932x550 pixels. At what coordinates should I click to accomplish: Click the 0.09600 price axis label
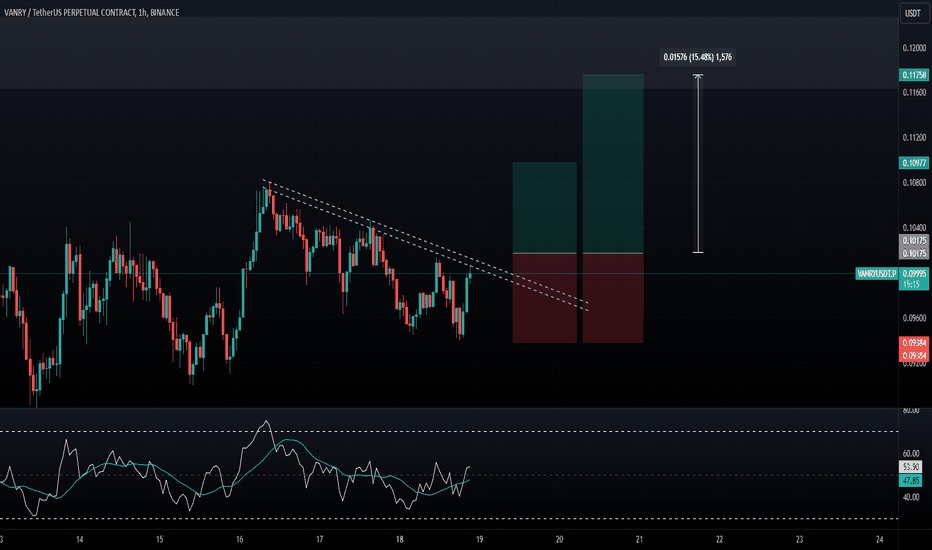[914, 318]
